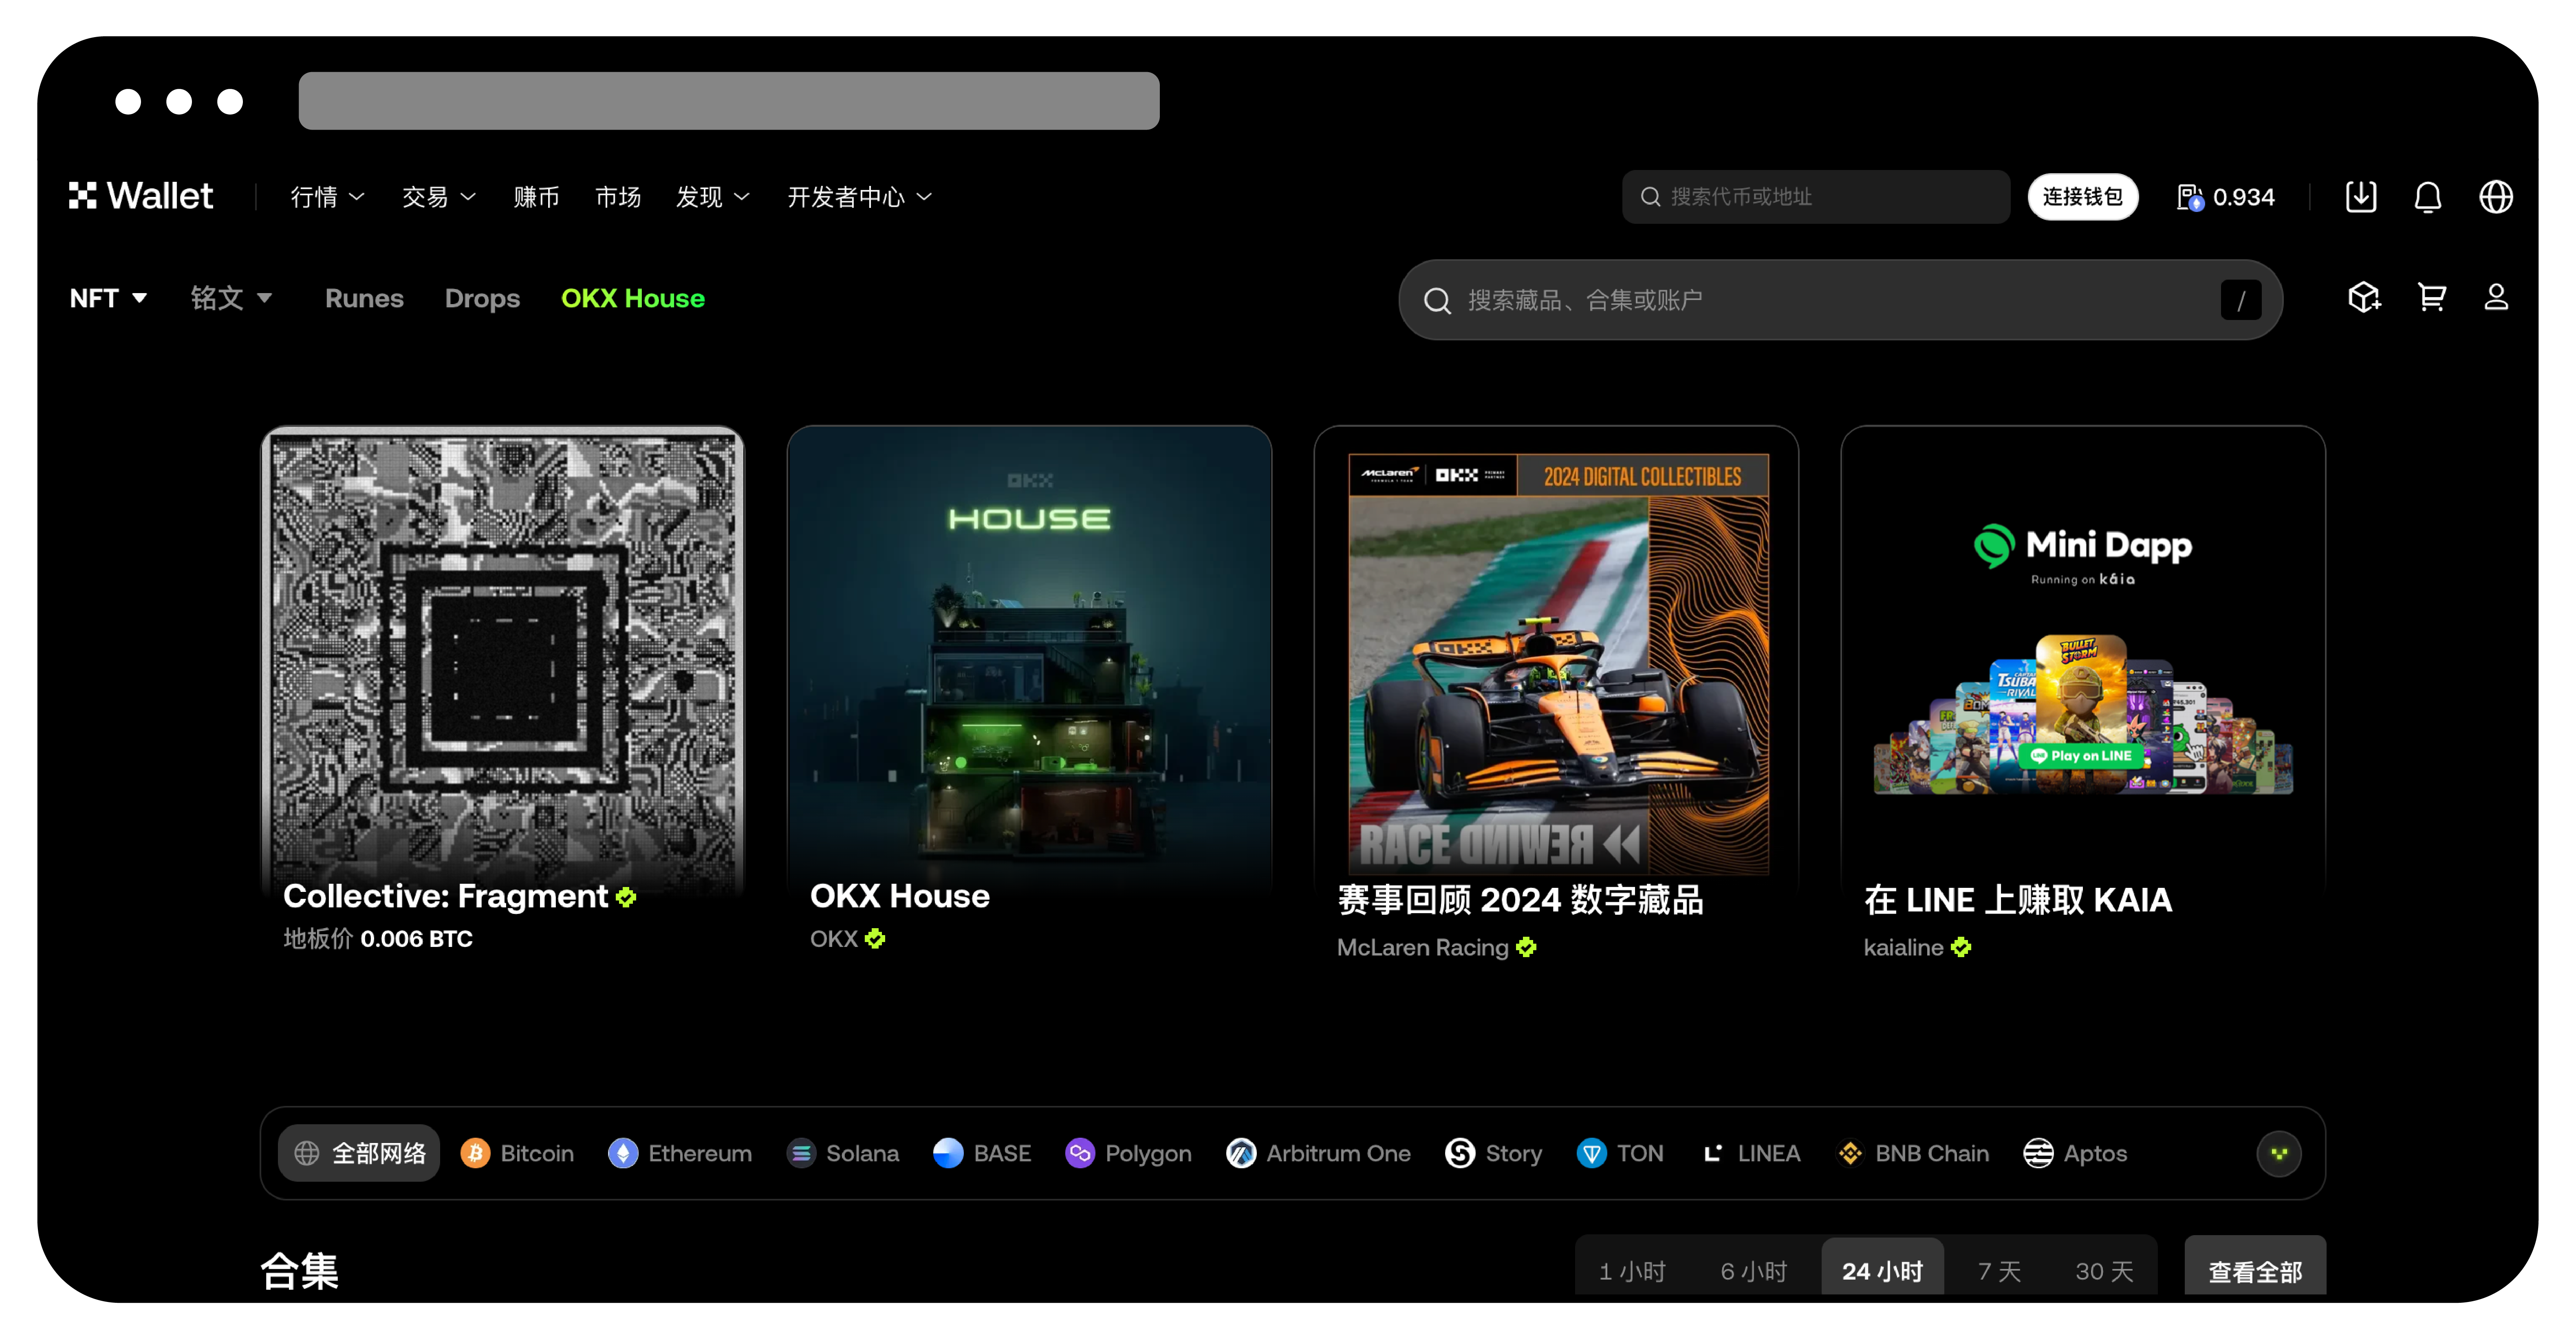Click the Story network icon

point(1460,1153)
